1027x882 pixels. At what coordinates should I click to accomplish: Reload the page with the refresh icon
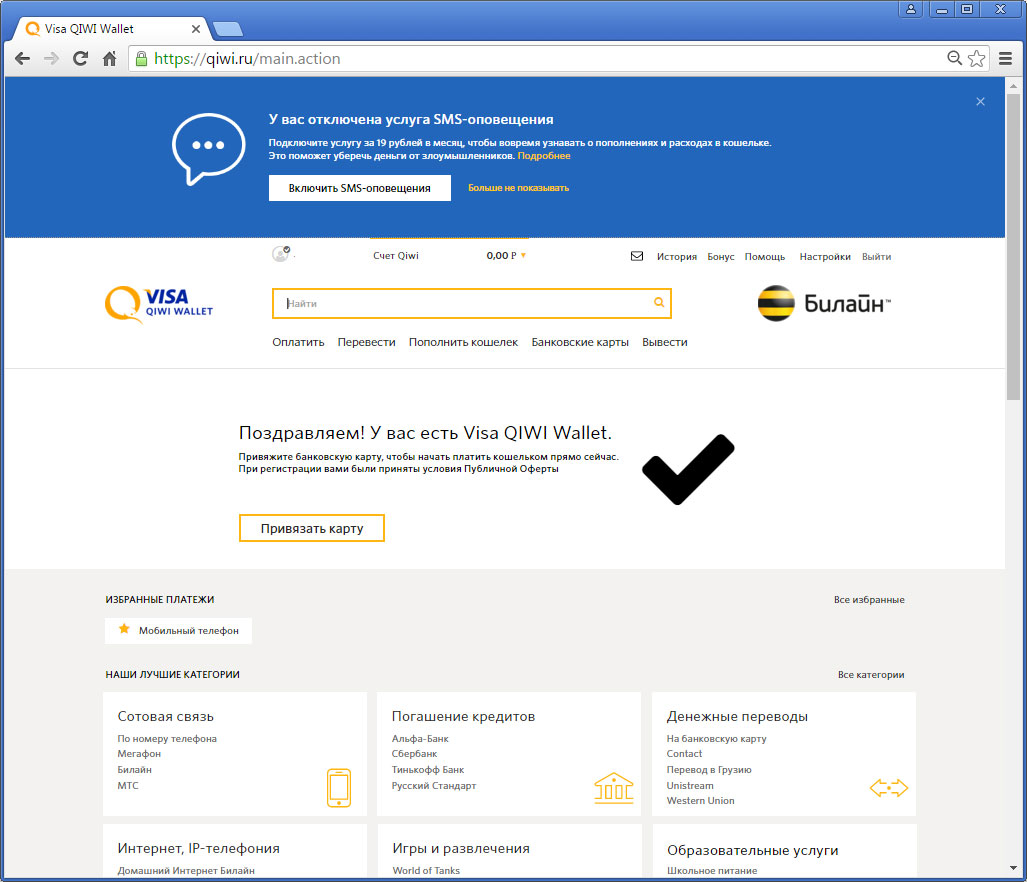coord(81,59)
